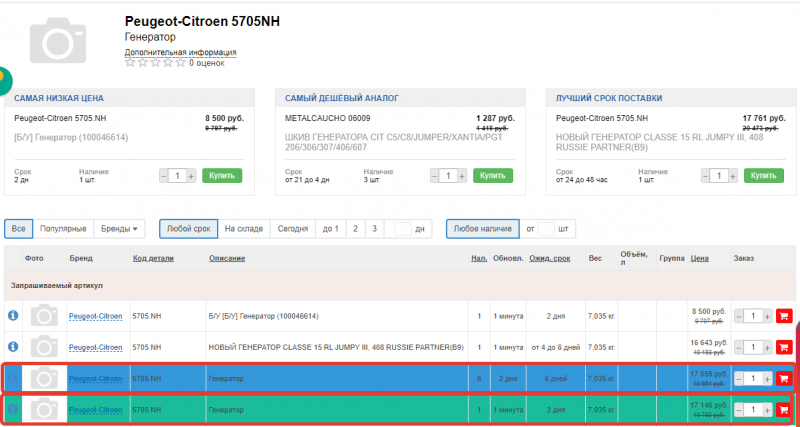Rate product using the star rating

click(x=156, y=63)
